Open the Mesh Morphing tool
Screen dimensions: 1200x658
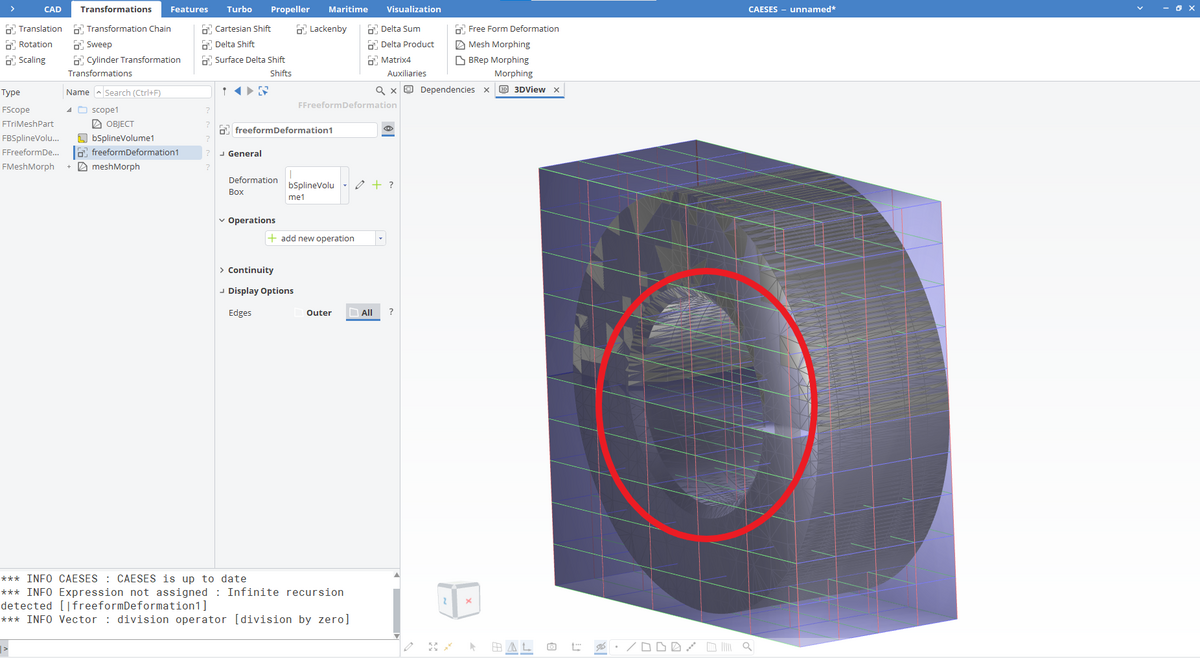pyautogui.click(x=492, y=44)
